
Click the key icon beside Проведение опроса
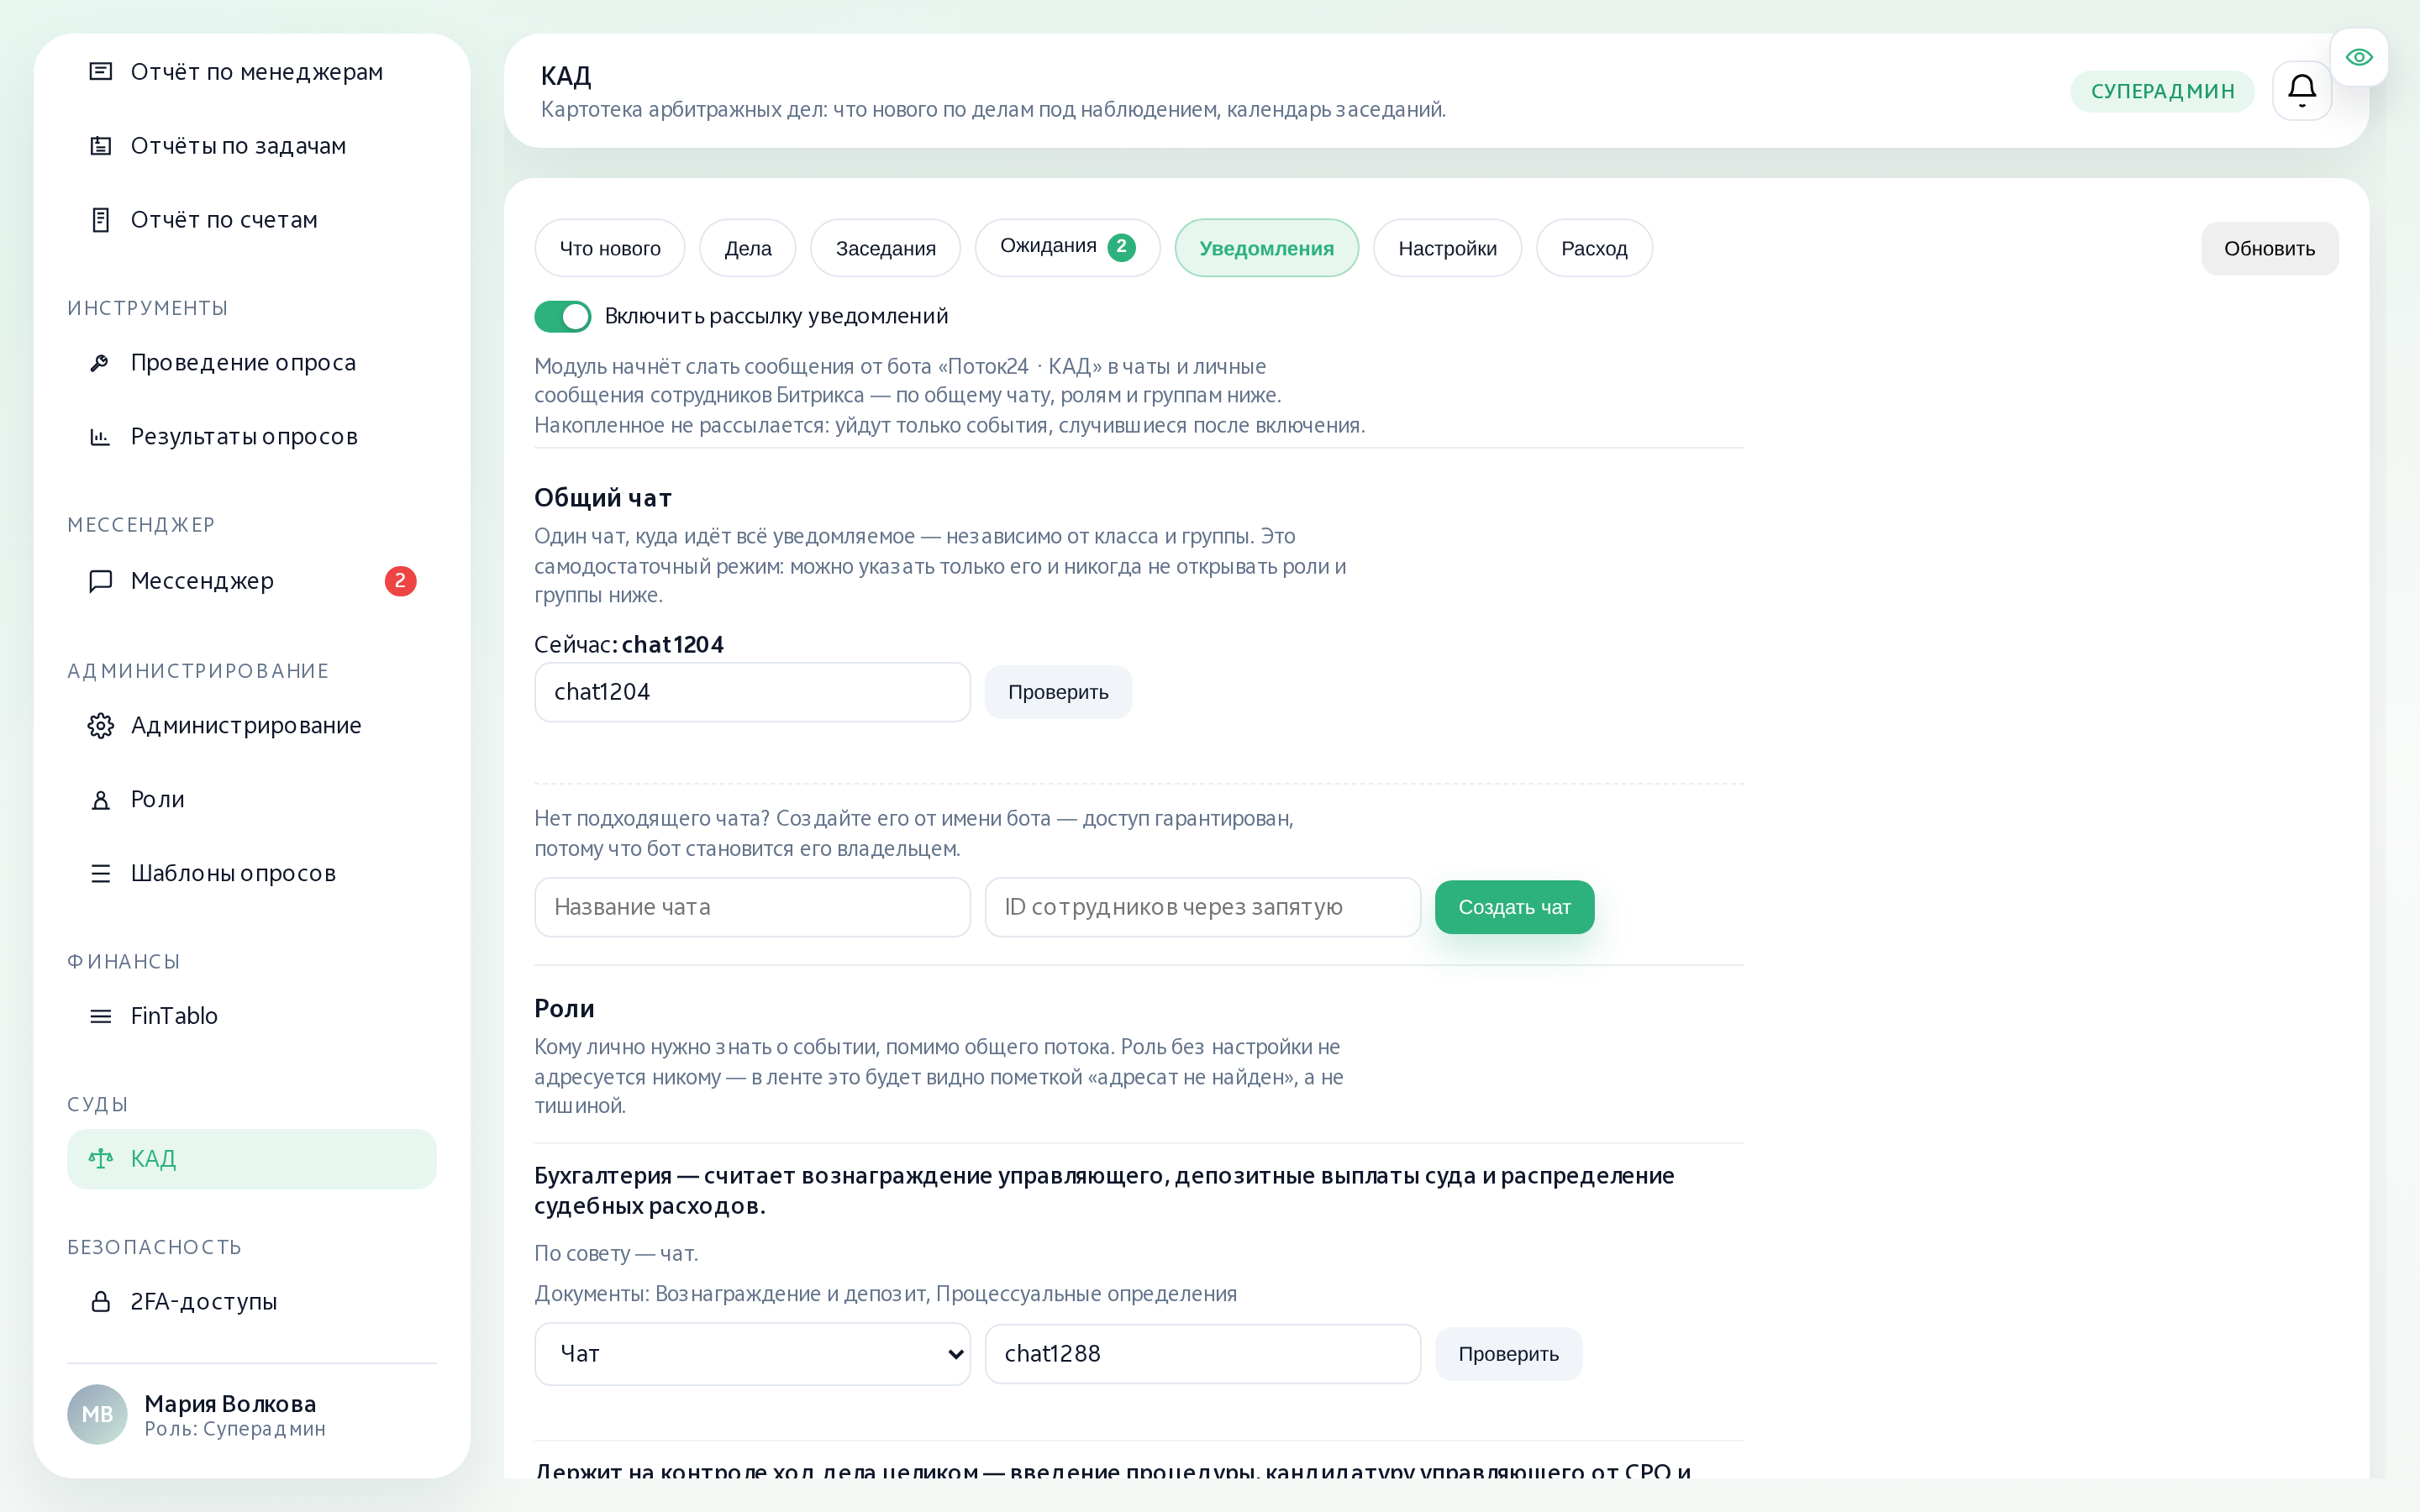tap(101, 362)
